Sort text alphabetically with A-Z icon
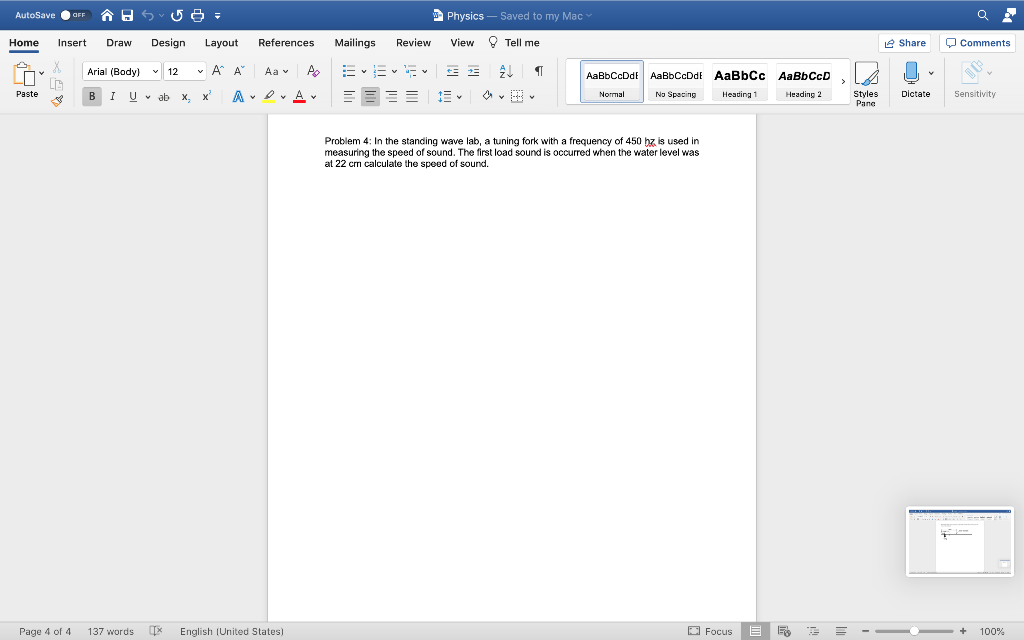The width and height of the screenshot is (1024, 640). [506, 71]
